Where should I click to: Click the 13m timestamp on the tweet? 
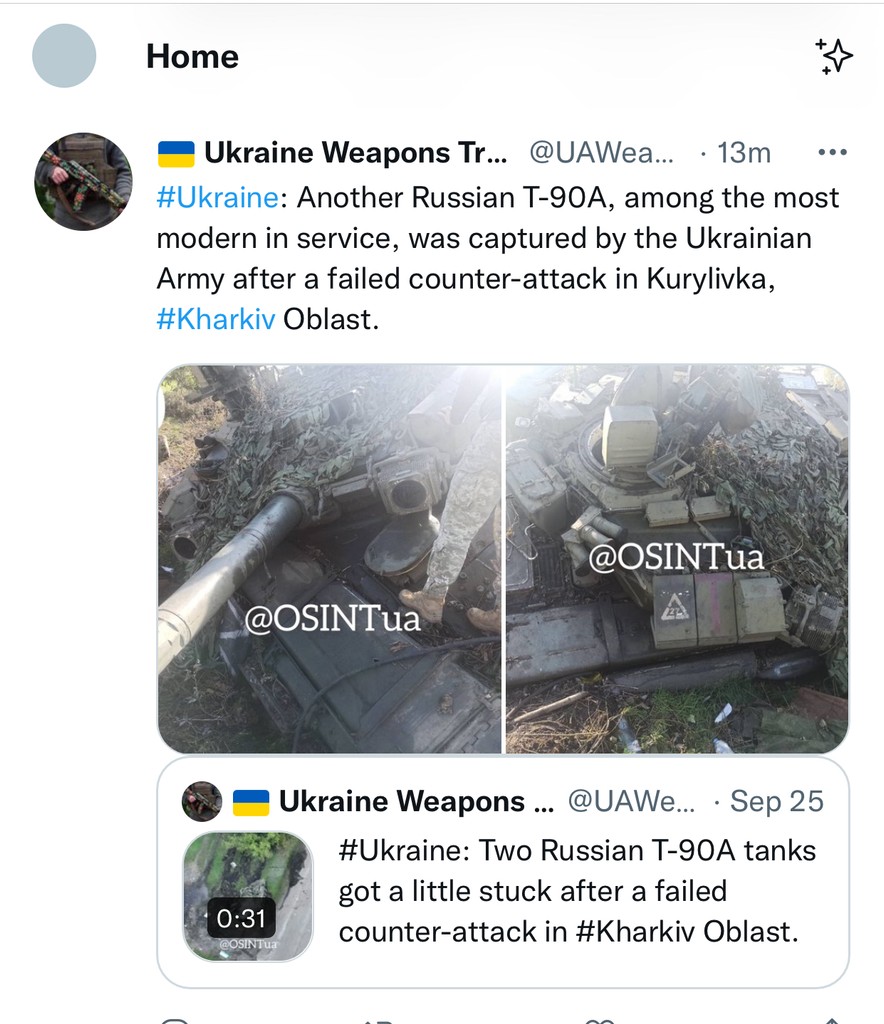click(744, 151)
